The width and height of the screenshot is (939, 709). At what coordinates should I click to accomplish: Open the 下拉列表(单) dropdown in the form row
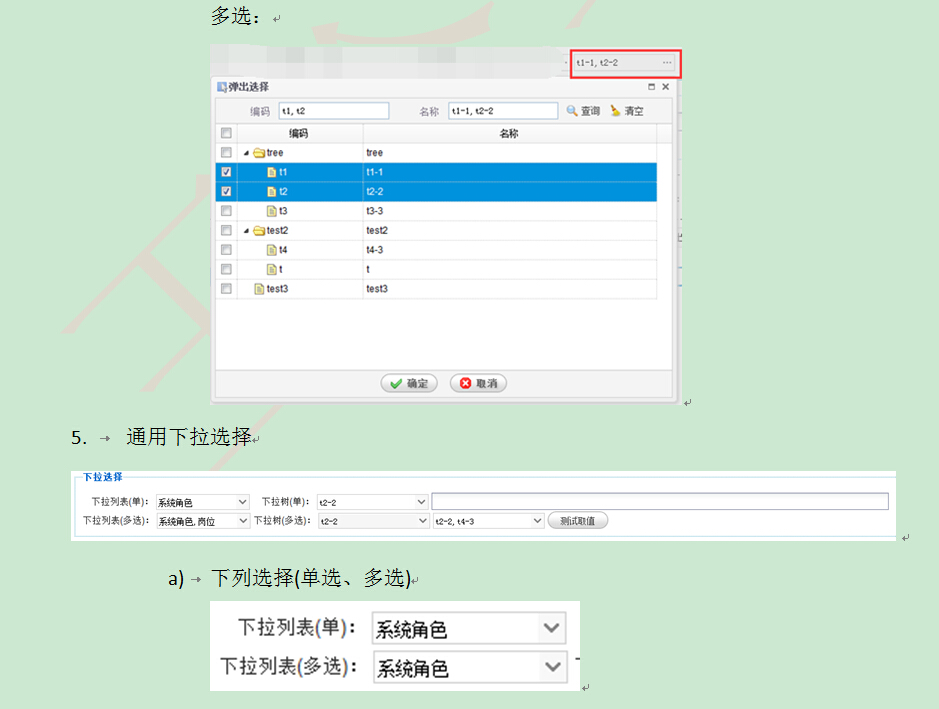pos(243,502)
